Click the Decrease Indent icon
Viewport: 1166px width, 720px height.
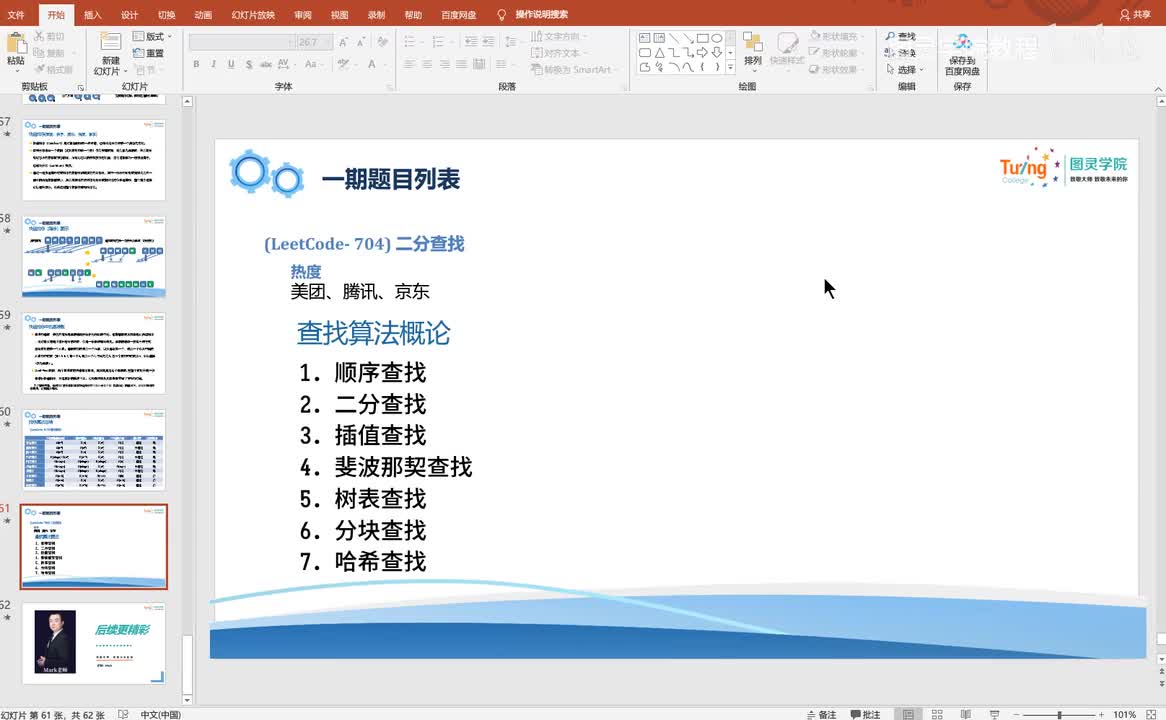pos(471,42)
